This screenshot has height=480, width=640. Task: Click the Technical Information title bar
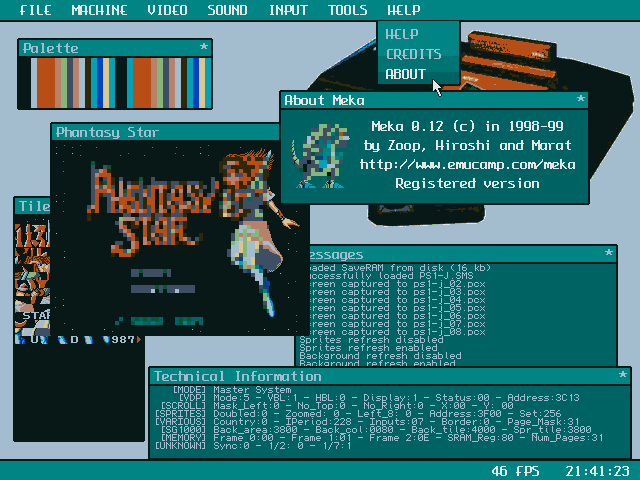(390, 376)
